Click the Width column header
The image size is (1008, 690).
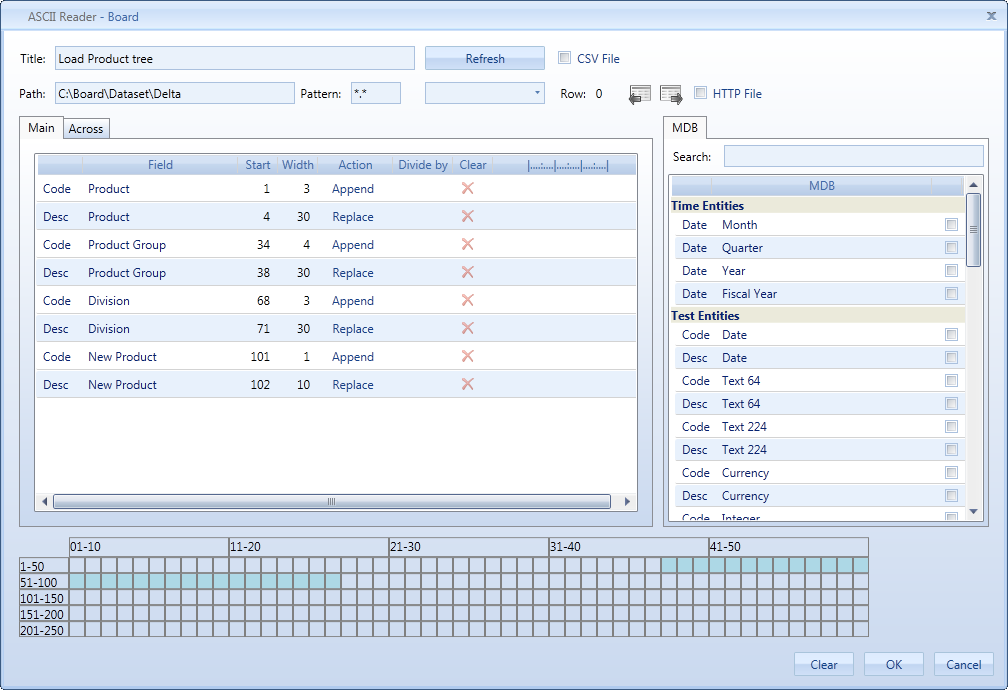pos(298,165)
